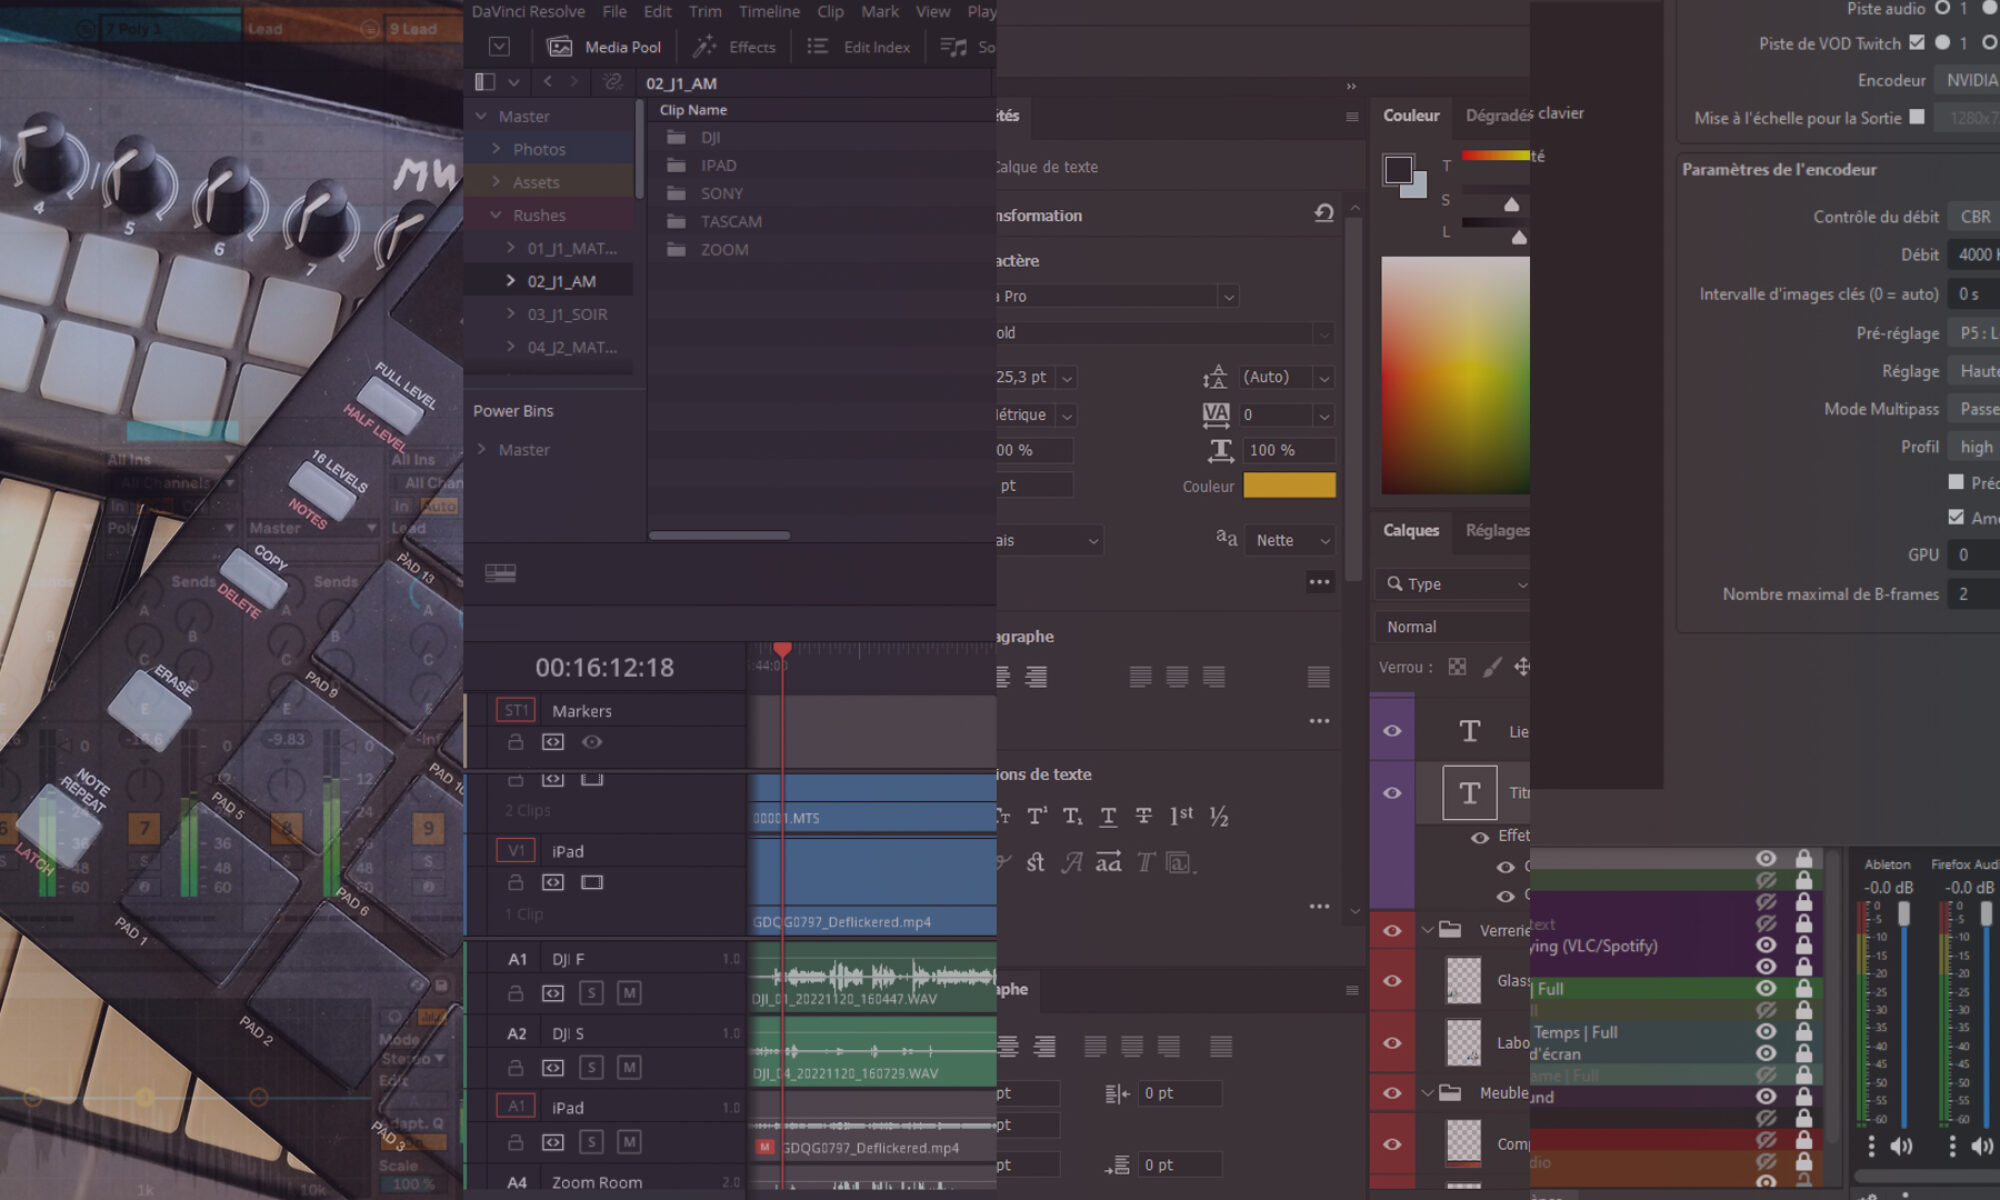This screenshot has height=1200, width=2000.
Task: Switch to the Réglages tab
Action: (1497, 530)
